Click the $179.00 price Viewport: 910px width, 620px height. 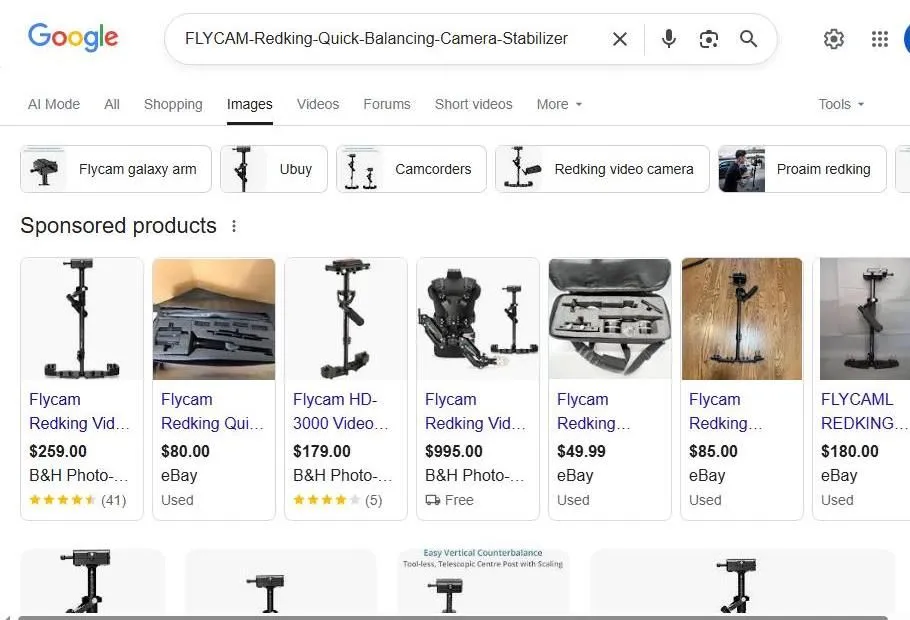coord(322,451)
